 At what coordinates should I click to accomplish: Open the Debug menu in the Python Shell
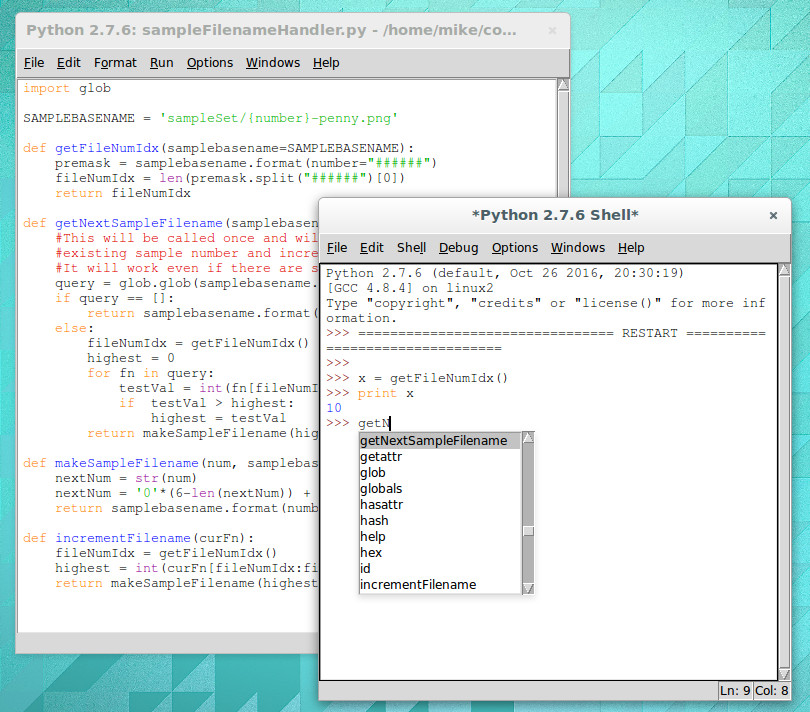[x=458, y=247]
